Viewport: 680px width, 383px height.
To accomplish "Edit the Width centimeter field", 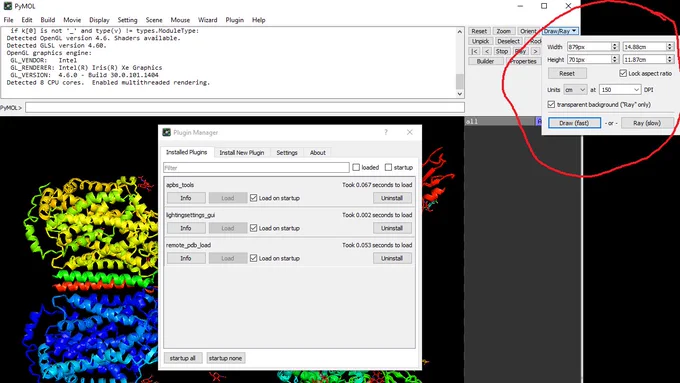I will pos(644,46).
